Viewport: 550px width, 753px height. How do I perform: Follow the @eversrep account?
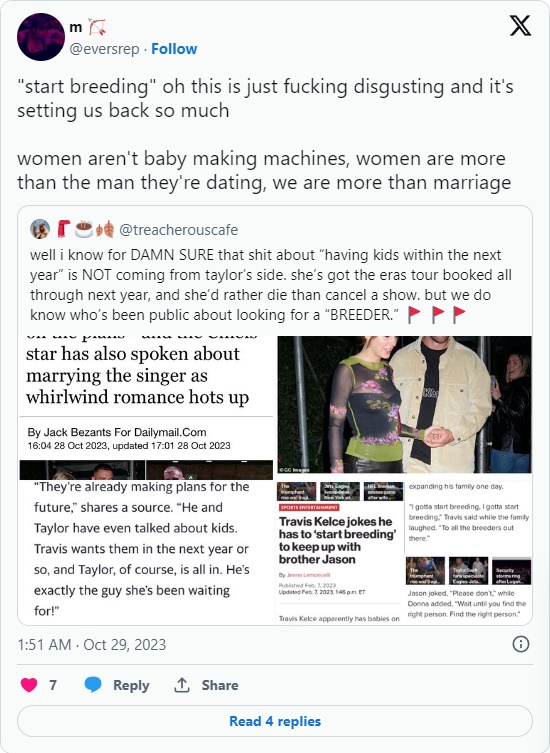coord(174,49)
